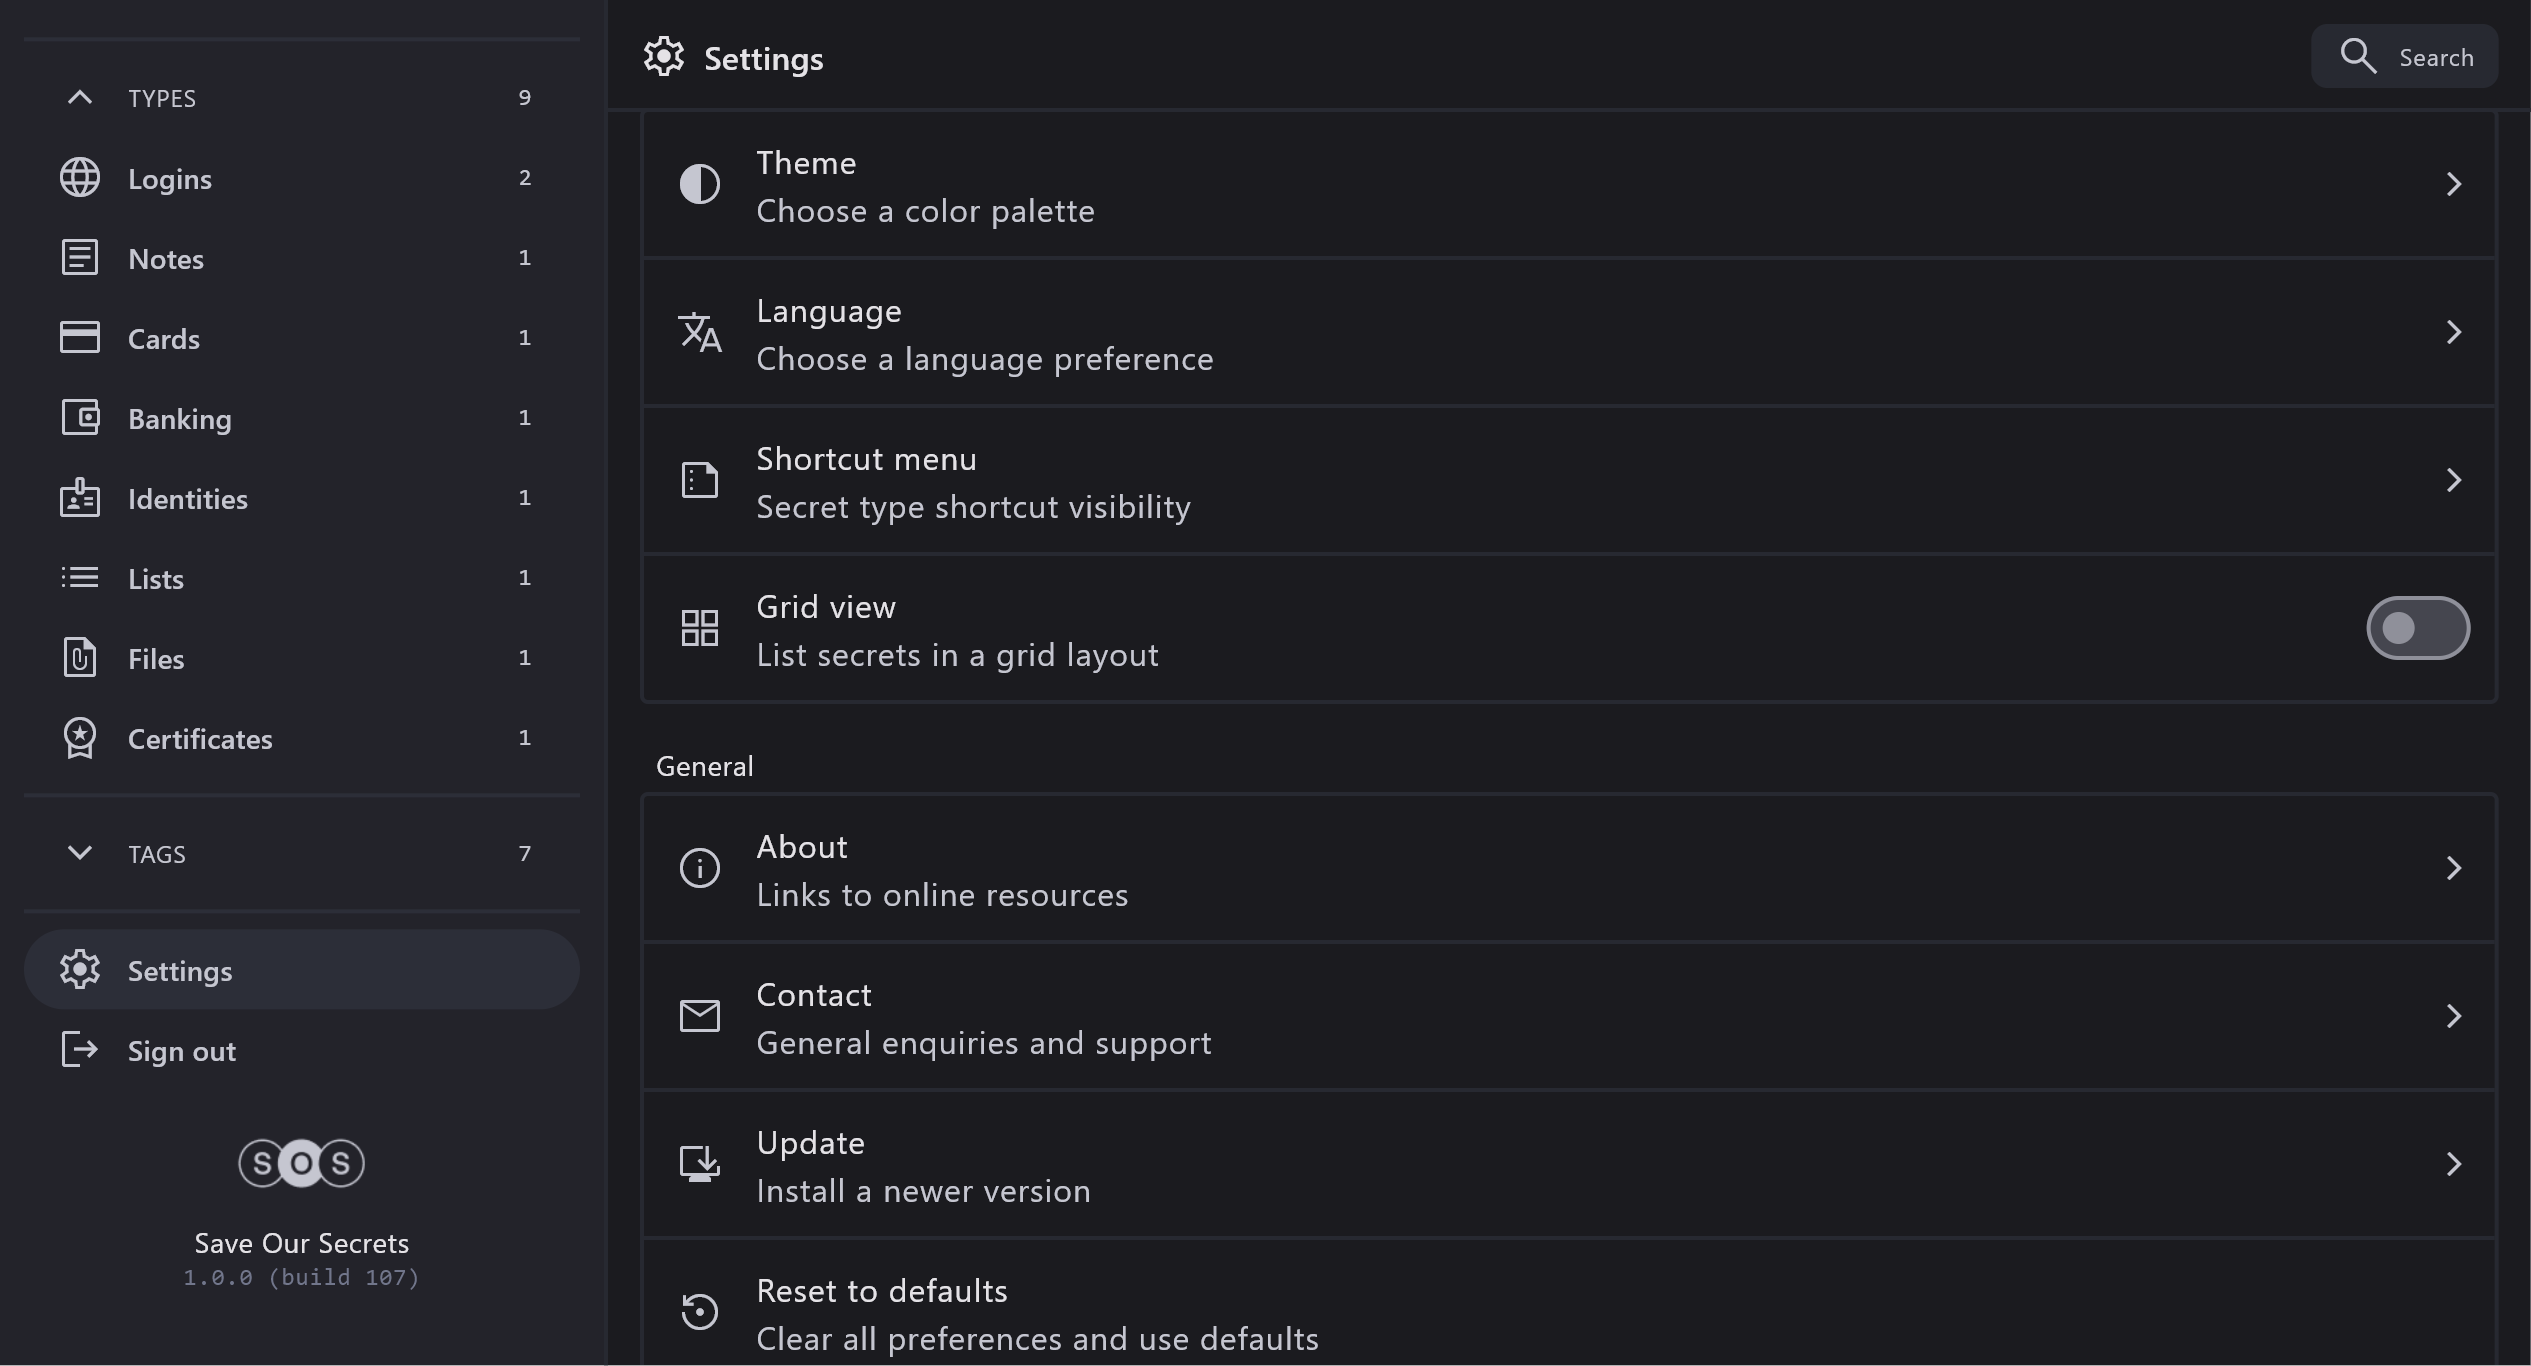
Task: Click the Identities badge icon
Action: [80, 498]
